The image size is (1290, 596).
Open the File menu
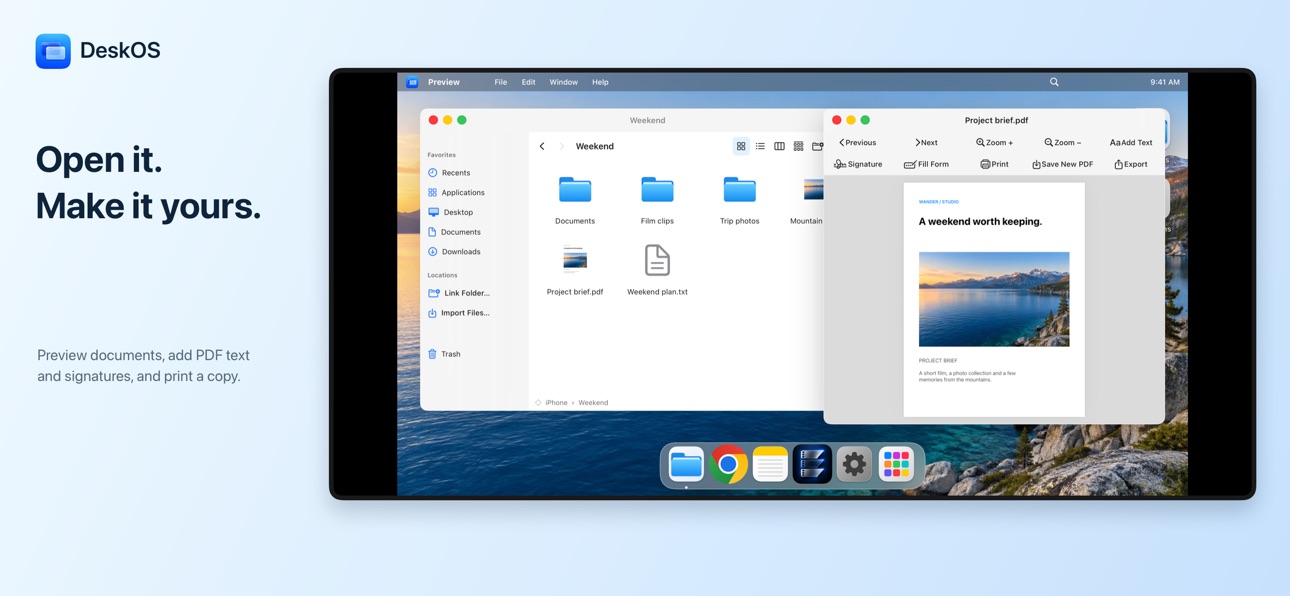point(500,82)
